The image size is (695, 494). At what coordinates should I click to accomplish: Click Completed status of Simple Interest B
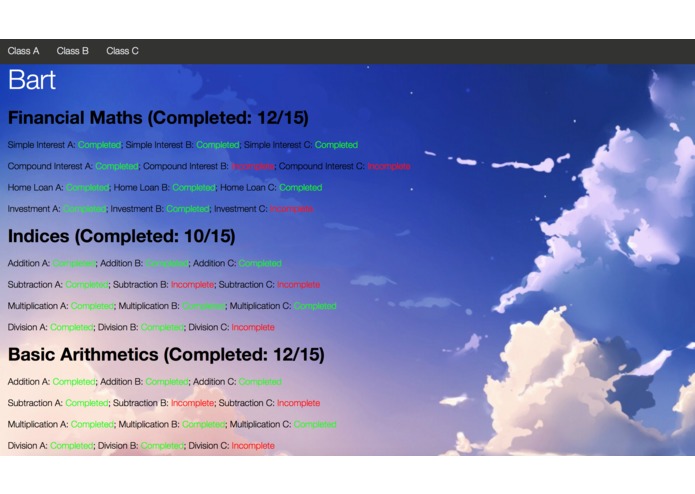(218, 145)
